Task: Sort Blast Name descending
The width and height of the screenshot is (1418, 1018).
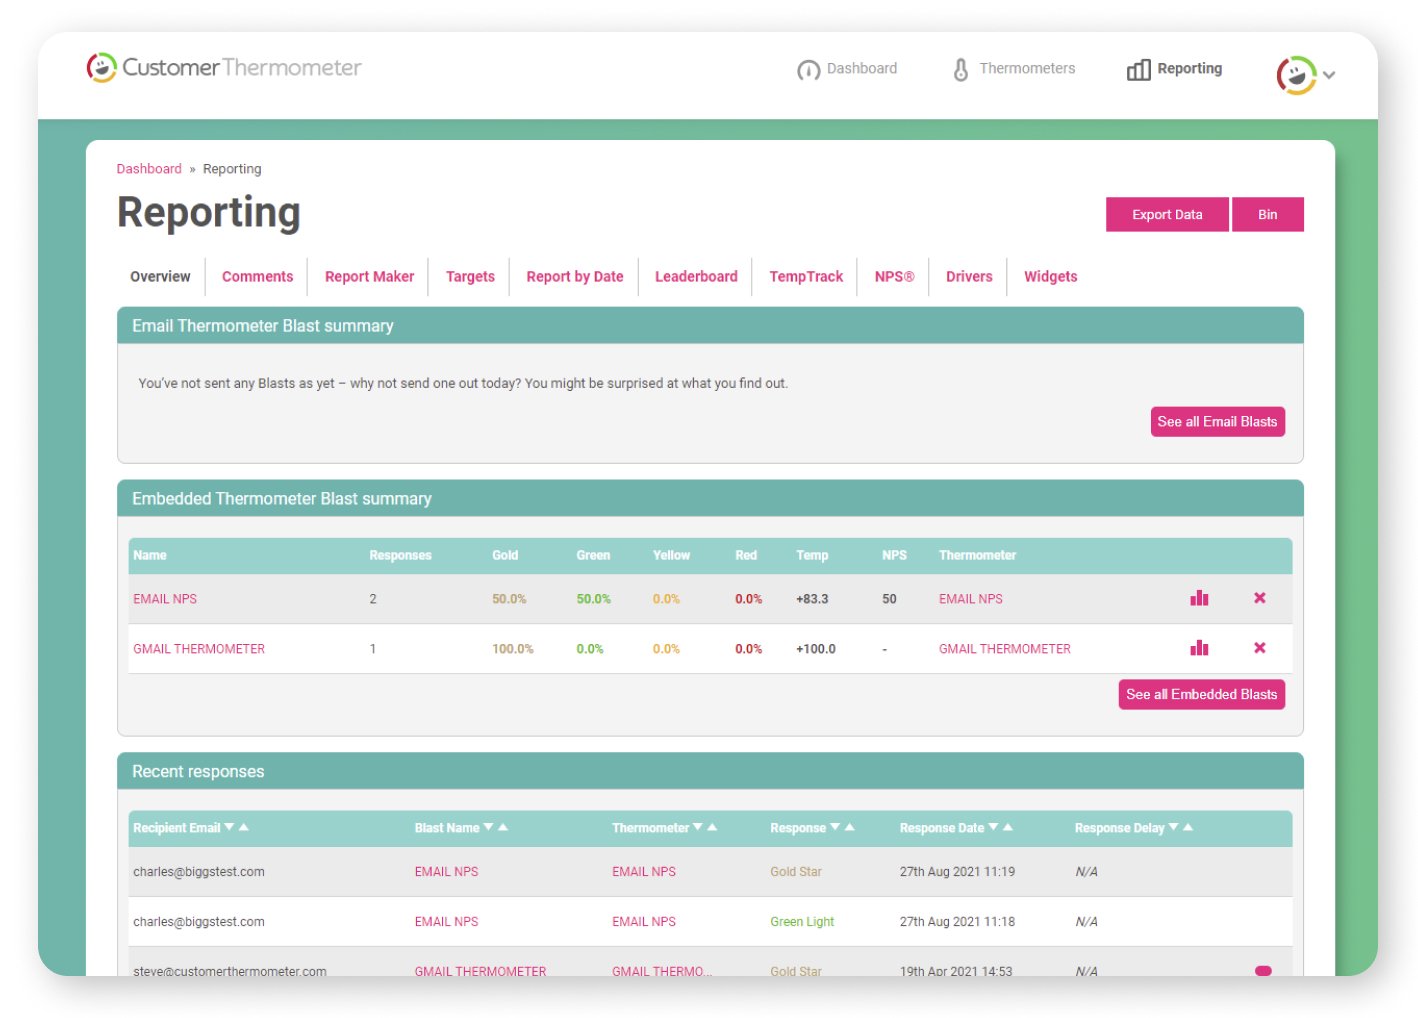Action: click(488, 827)
